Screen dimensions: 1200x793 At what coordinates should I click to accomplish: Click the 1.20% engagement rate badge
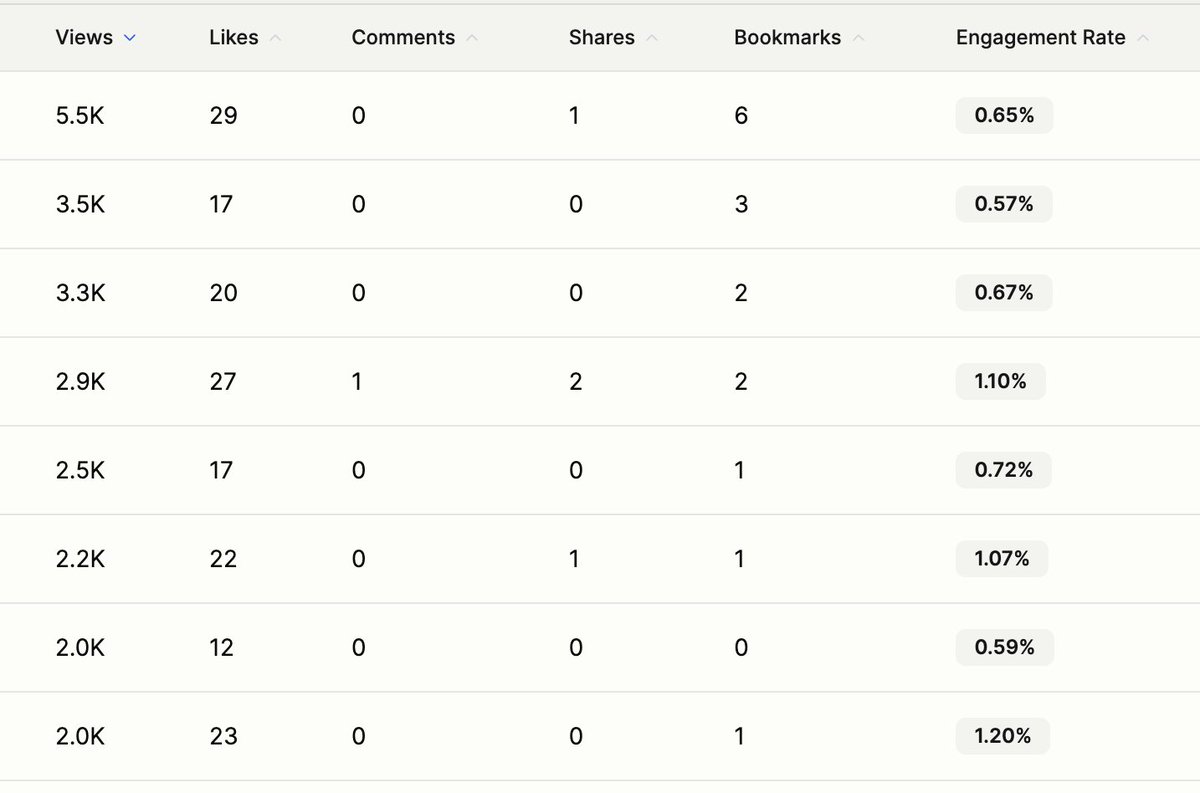tap(1003, 737)
